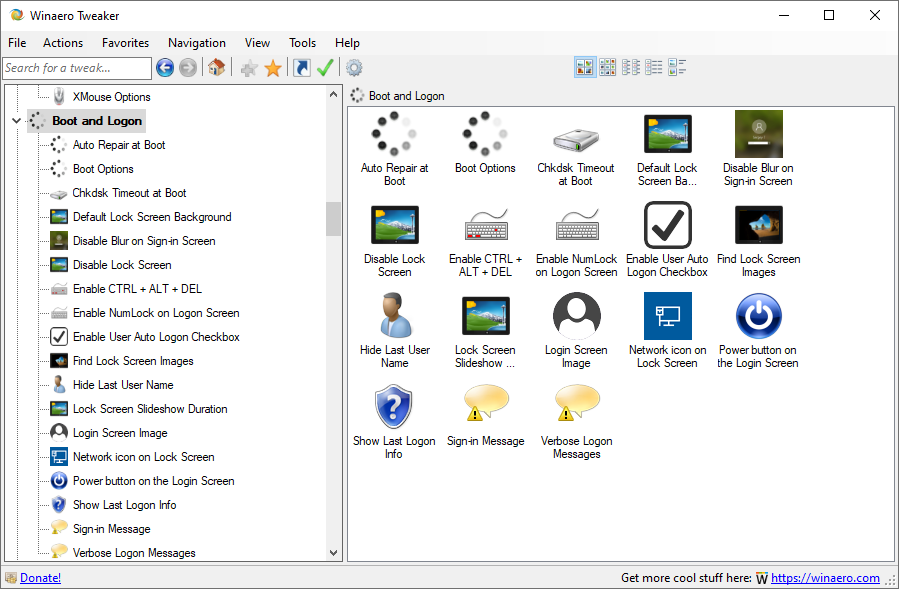Click the orange star Favorites icon
899x589 pixels.
point(273,68)
